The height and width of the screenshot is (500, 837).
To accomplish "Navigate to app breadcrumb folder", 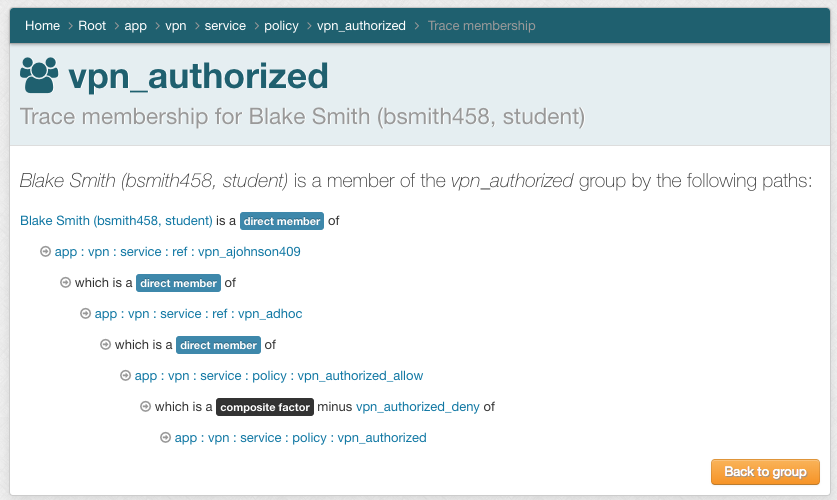I will point(135,26).
